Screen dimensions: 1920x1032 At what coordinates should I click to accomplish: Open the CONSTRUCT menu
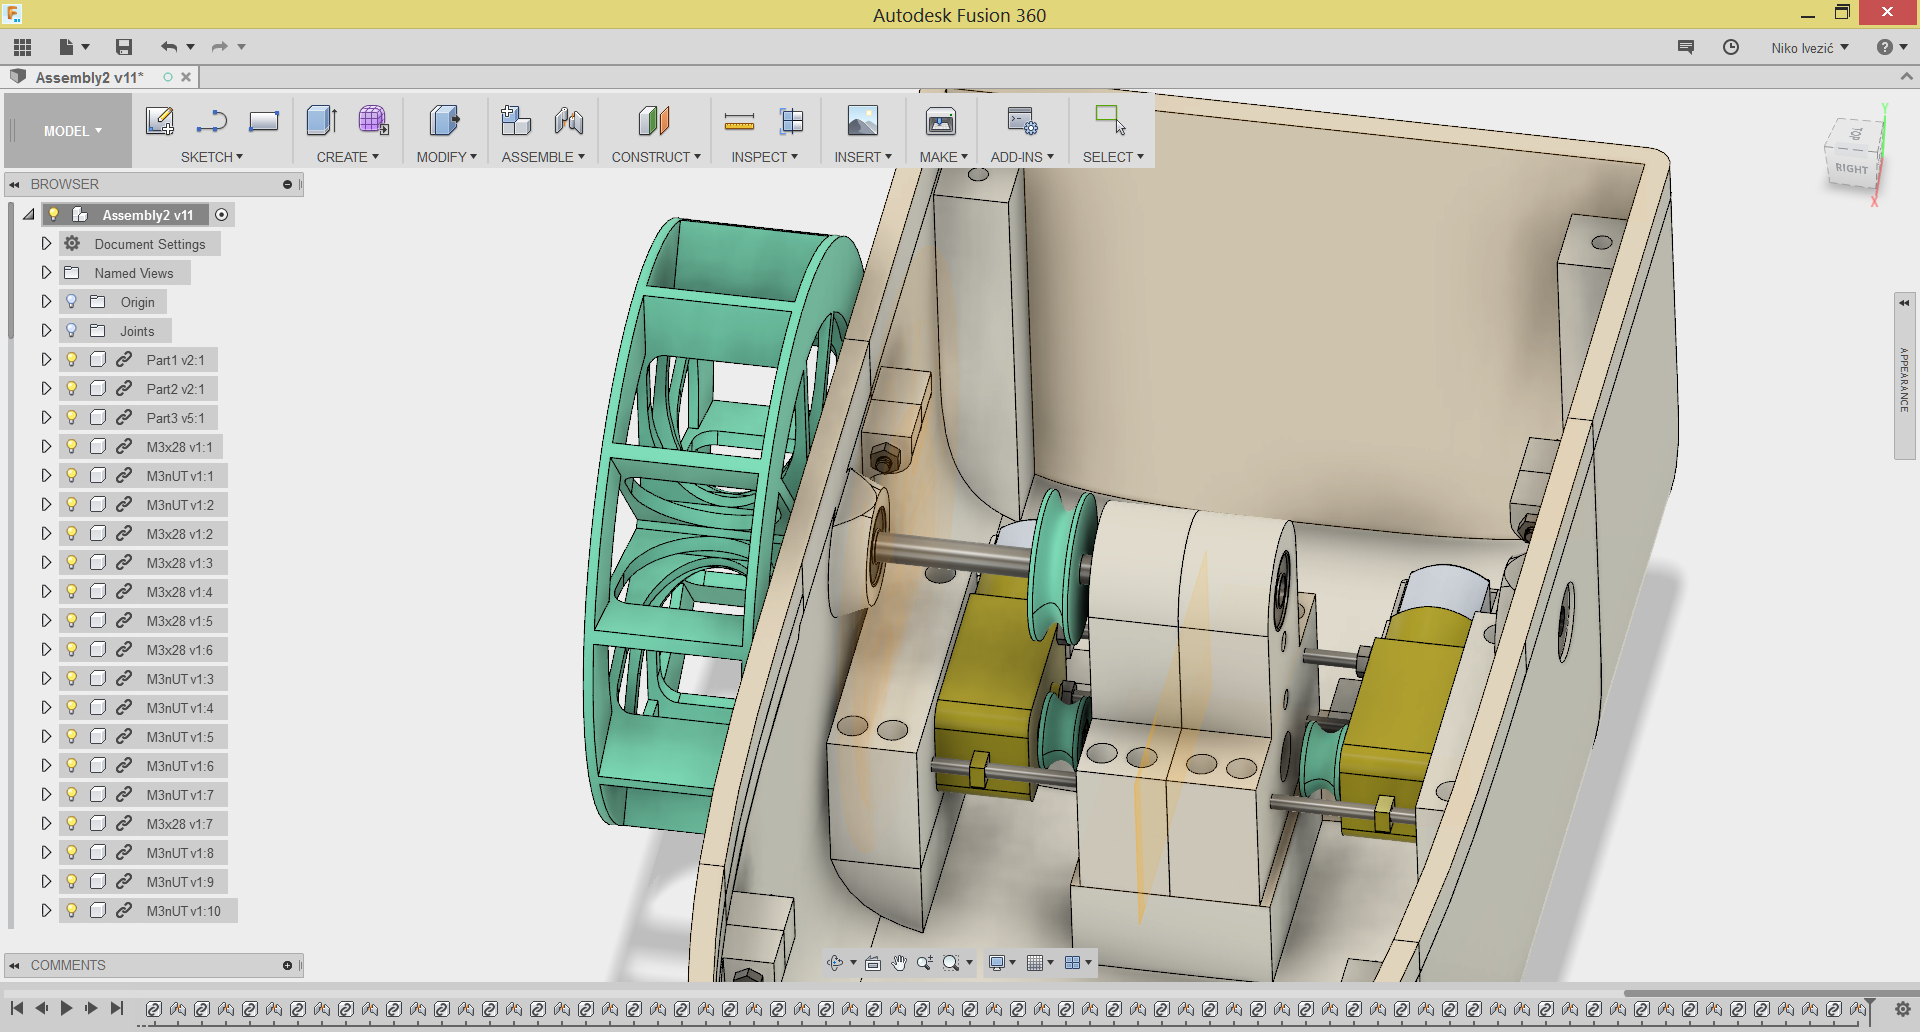pyautogui.click(x=656, y=157)
